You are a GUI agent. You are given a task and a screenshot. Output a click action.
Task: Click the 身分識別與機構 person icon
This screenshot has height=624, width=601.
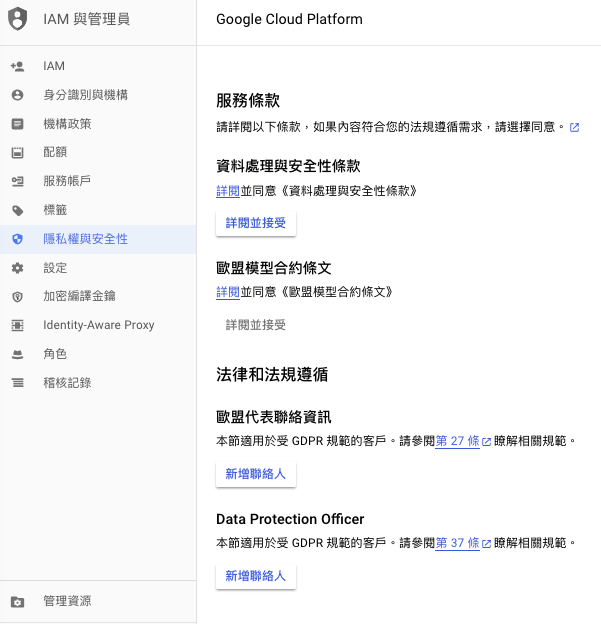18,95
